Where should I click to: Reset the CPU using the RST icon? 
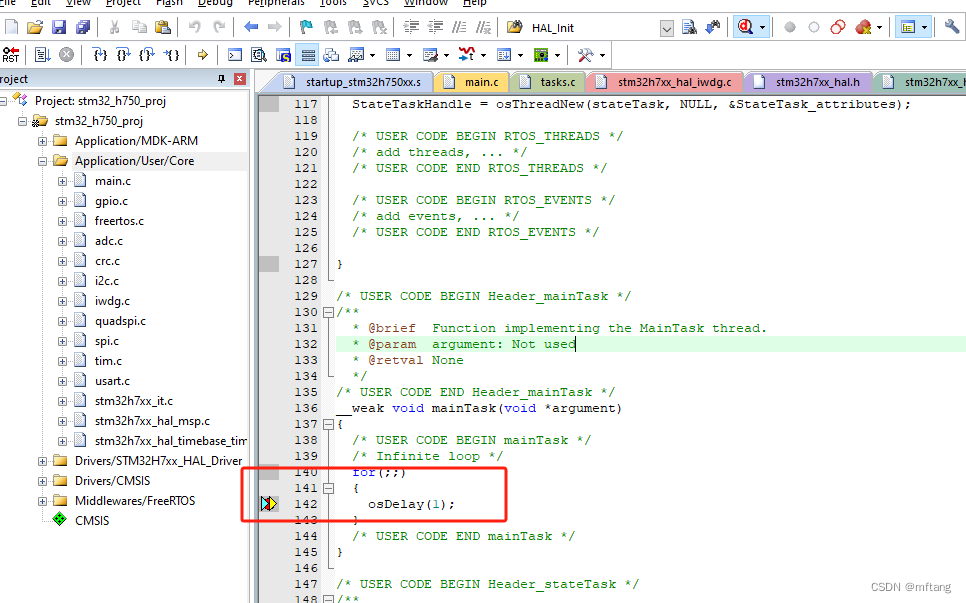pos(11,54)
